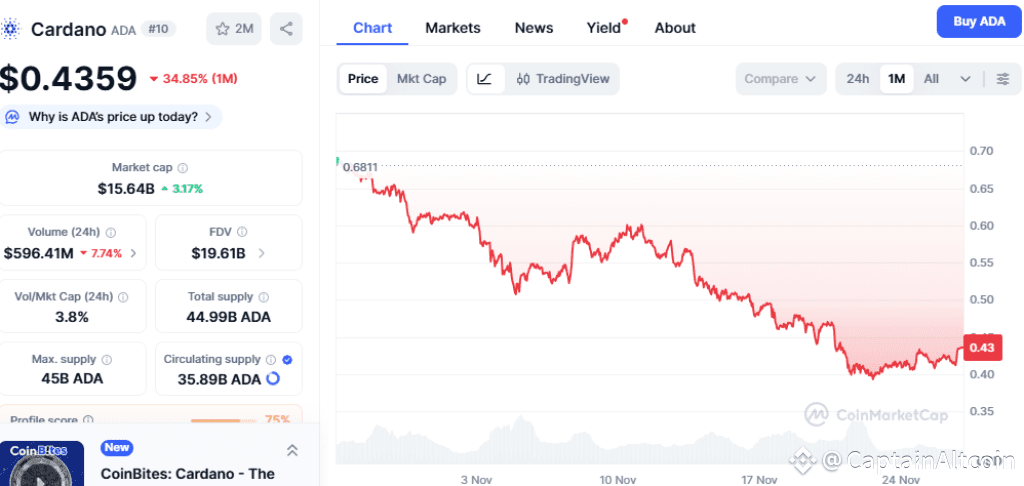Viewport: 1024px width, 486px height.
Task: Select the 24h time range
Action: 858,79
